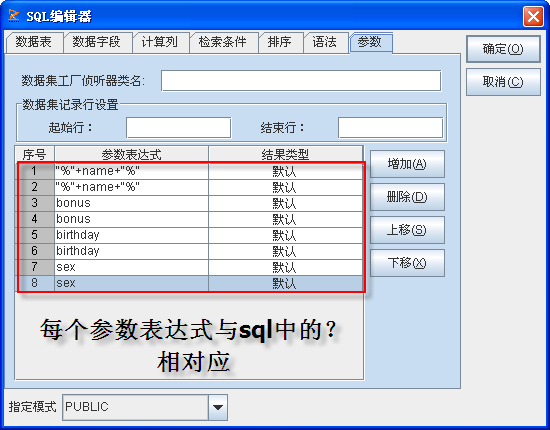Click row number 5 in 序号 column

click(x=34, y=235)
